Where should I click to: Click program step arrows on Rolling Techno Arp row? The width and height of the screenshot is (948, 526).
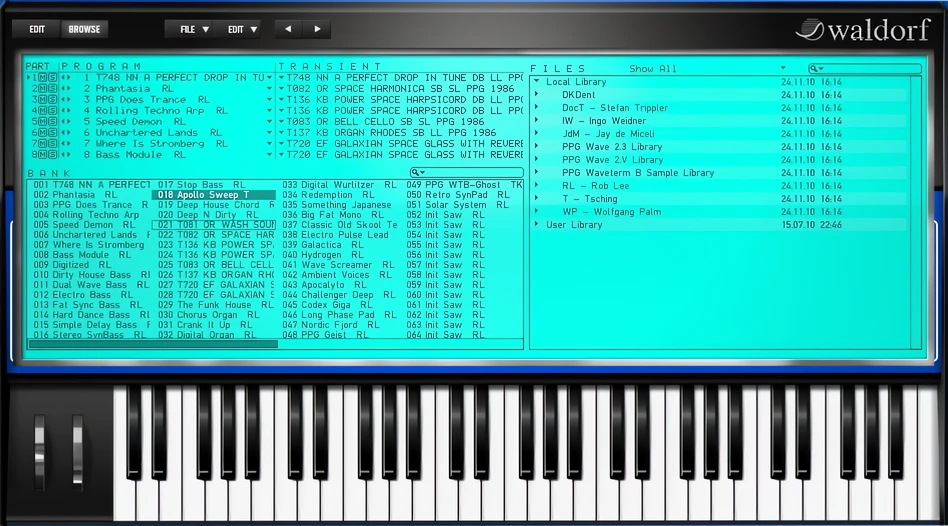(65, 111)
